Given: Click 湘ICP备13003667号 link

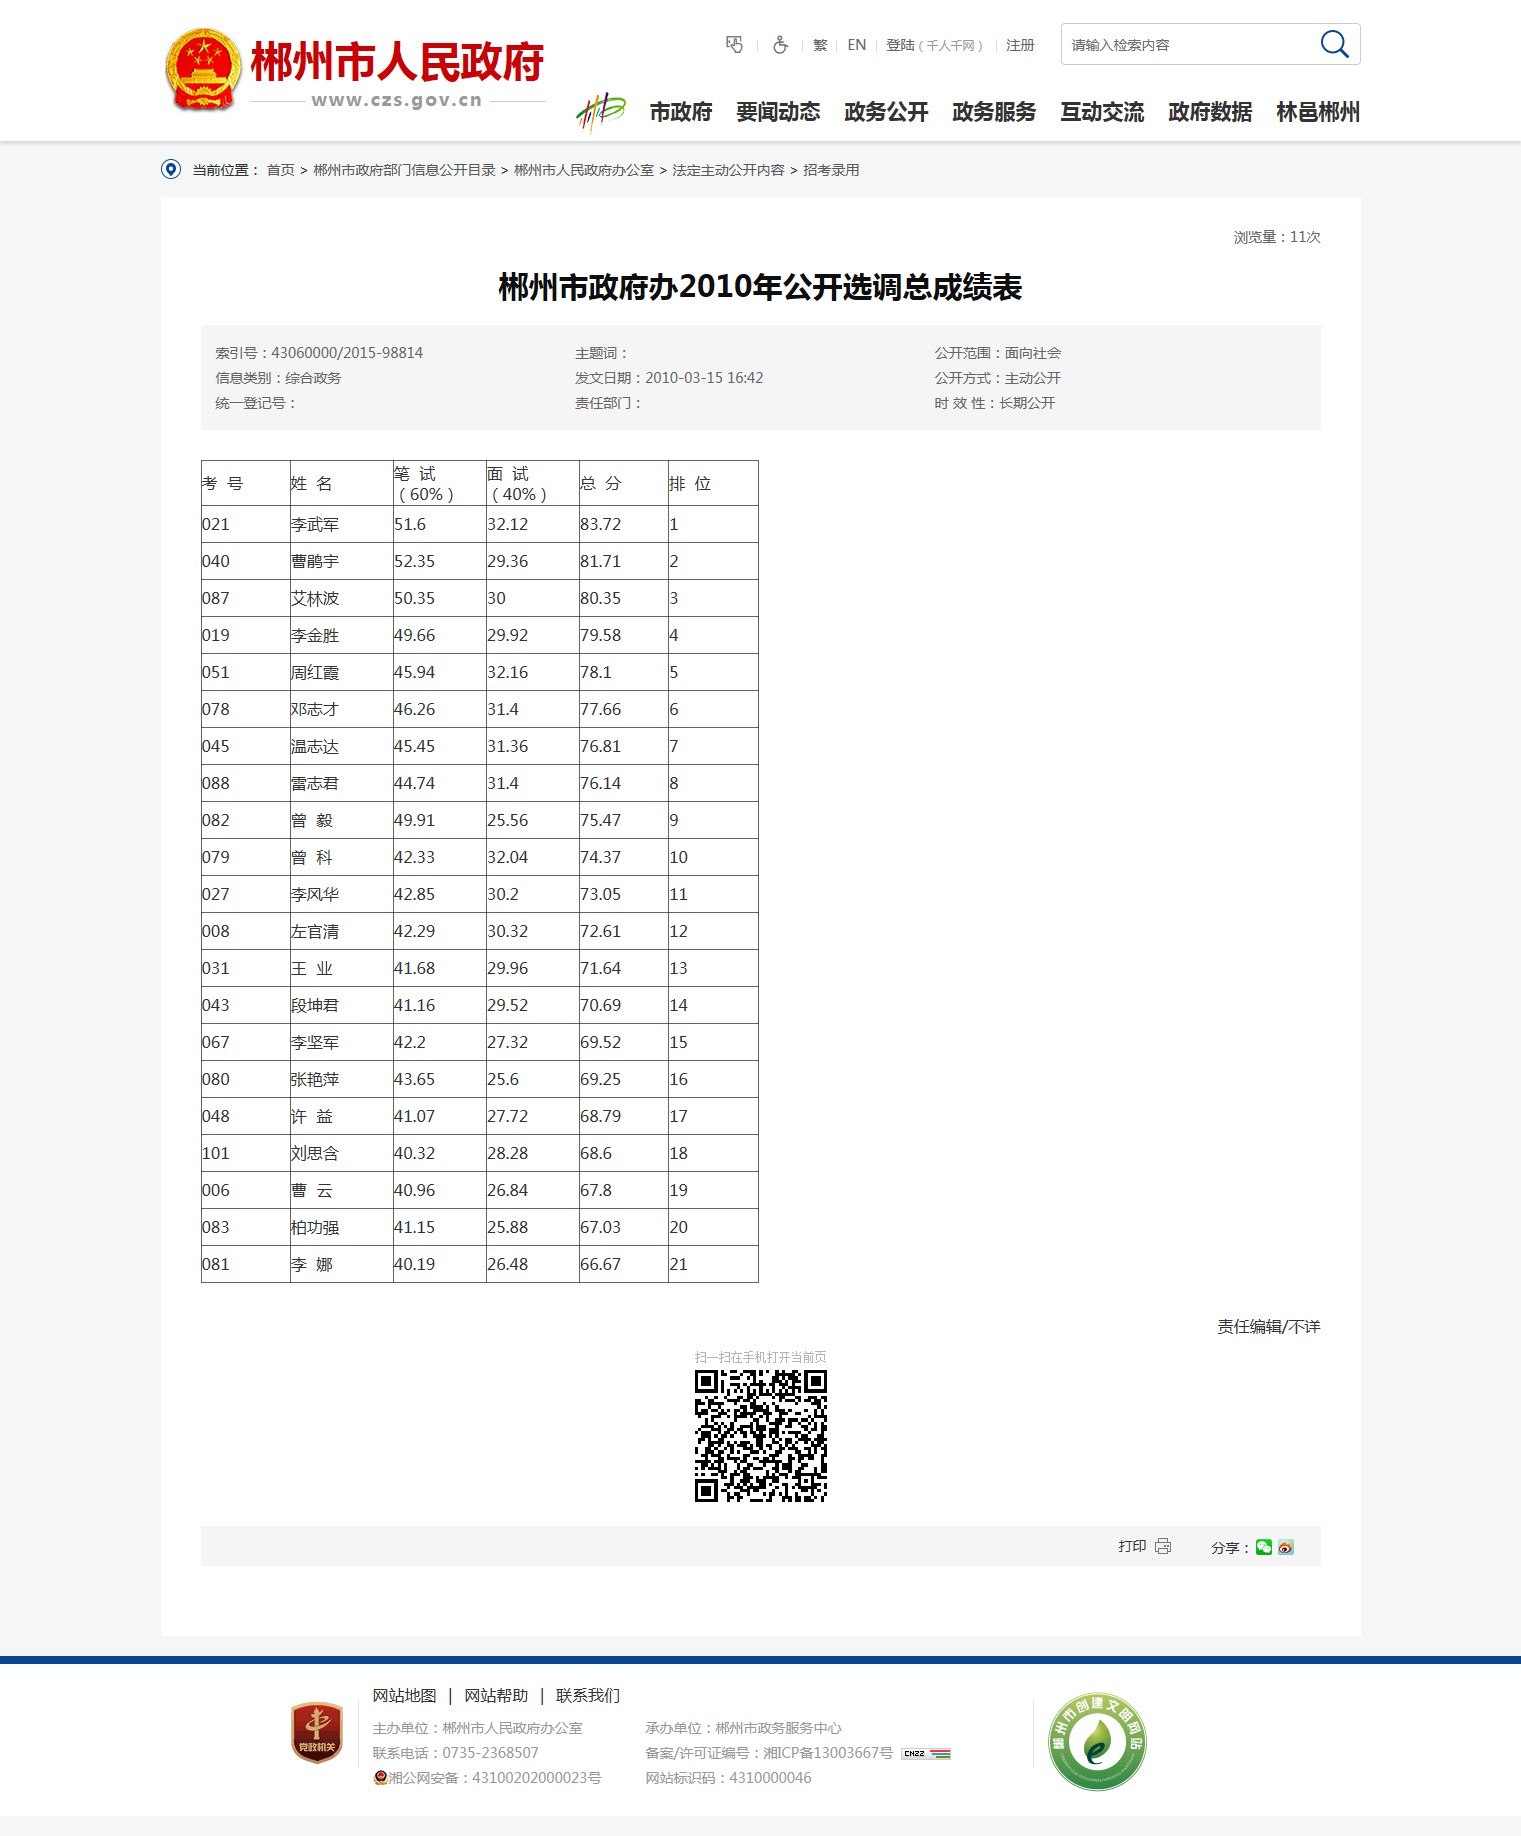Looking at the screenshot, I should 828,1753.
